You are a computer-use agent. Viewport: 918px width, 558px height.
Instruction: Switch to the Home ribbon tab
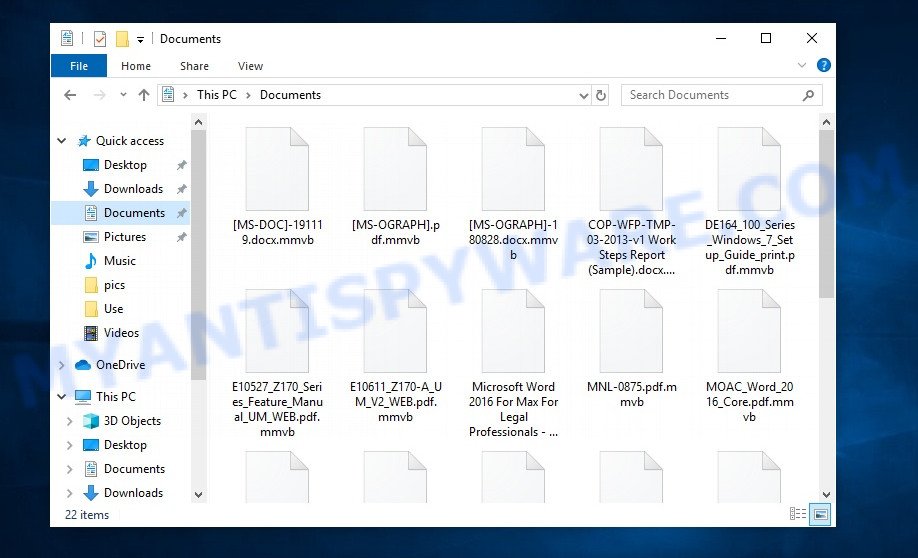(x=136, y=66)
